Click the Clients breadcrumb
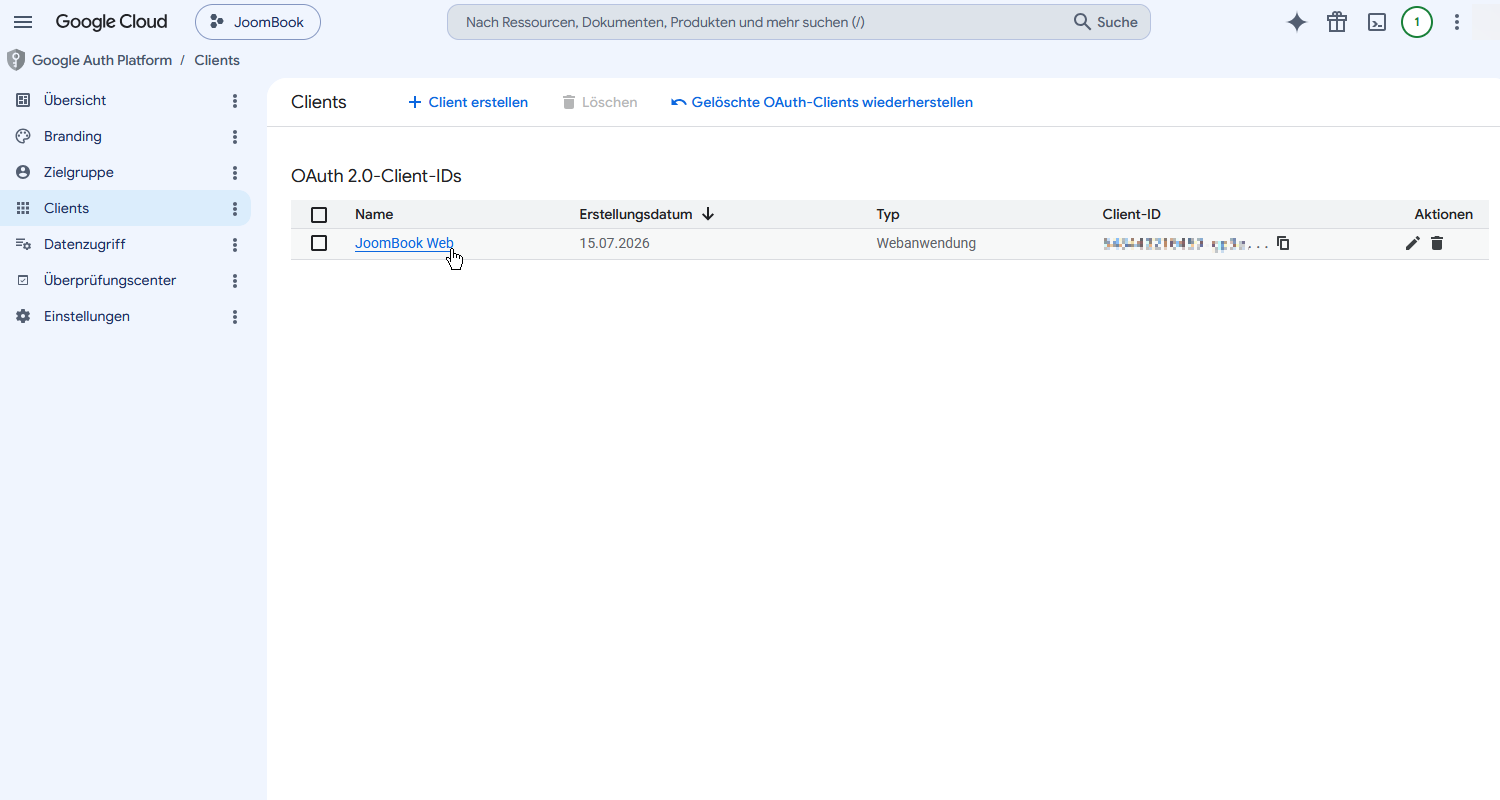 (217, 60)
